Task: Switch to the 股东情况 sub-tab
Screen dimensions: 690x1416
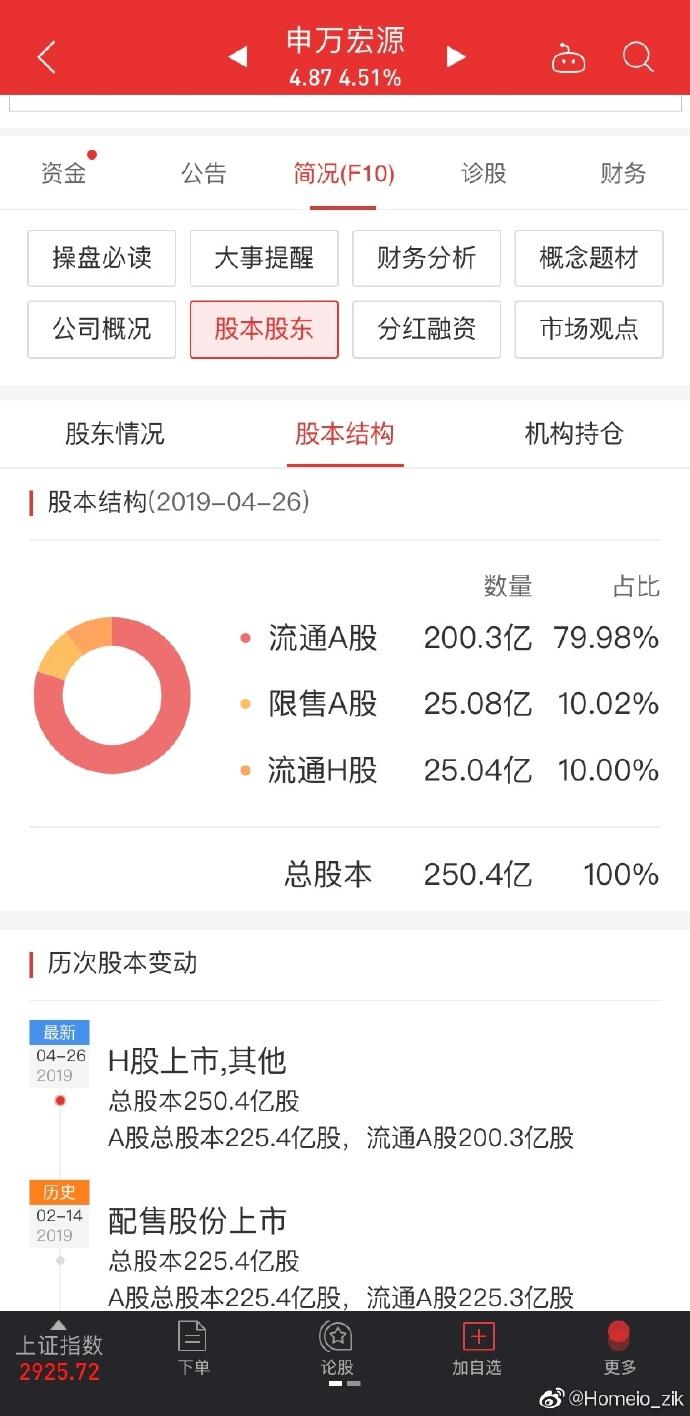Action: tap(114, 434)
